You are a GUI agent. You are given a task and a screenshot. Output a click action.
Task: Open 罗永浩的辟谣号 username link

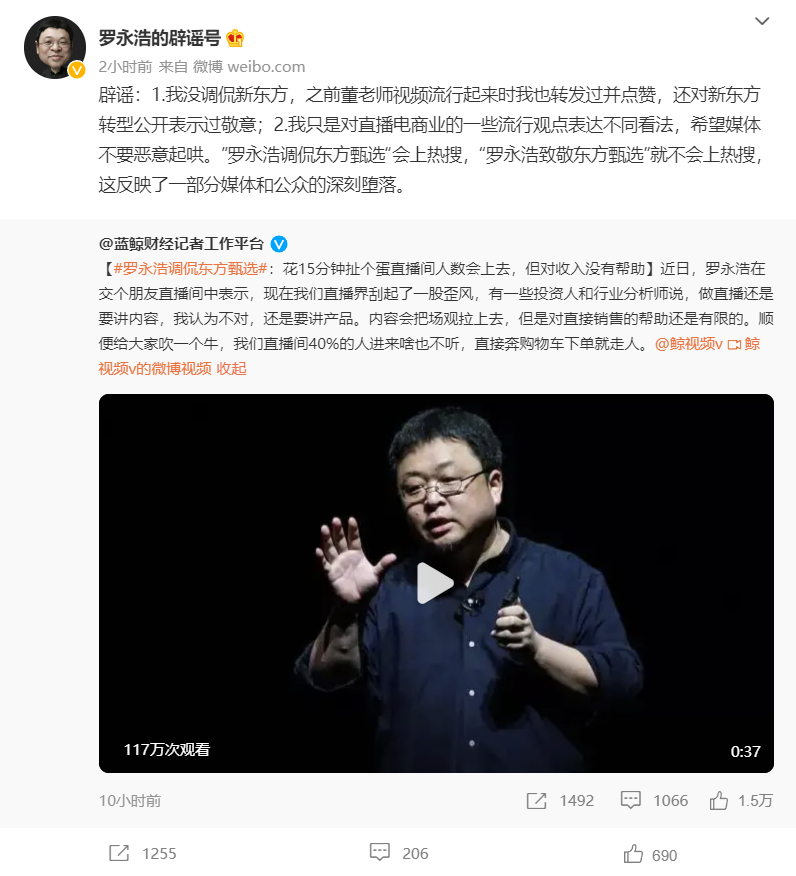coord(160,38)
